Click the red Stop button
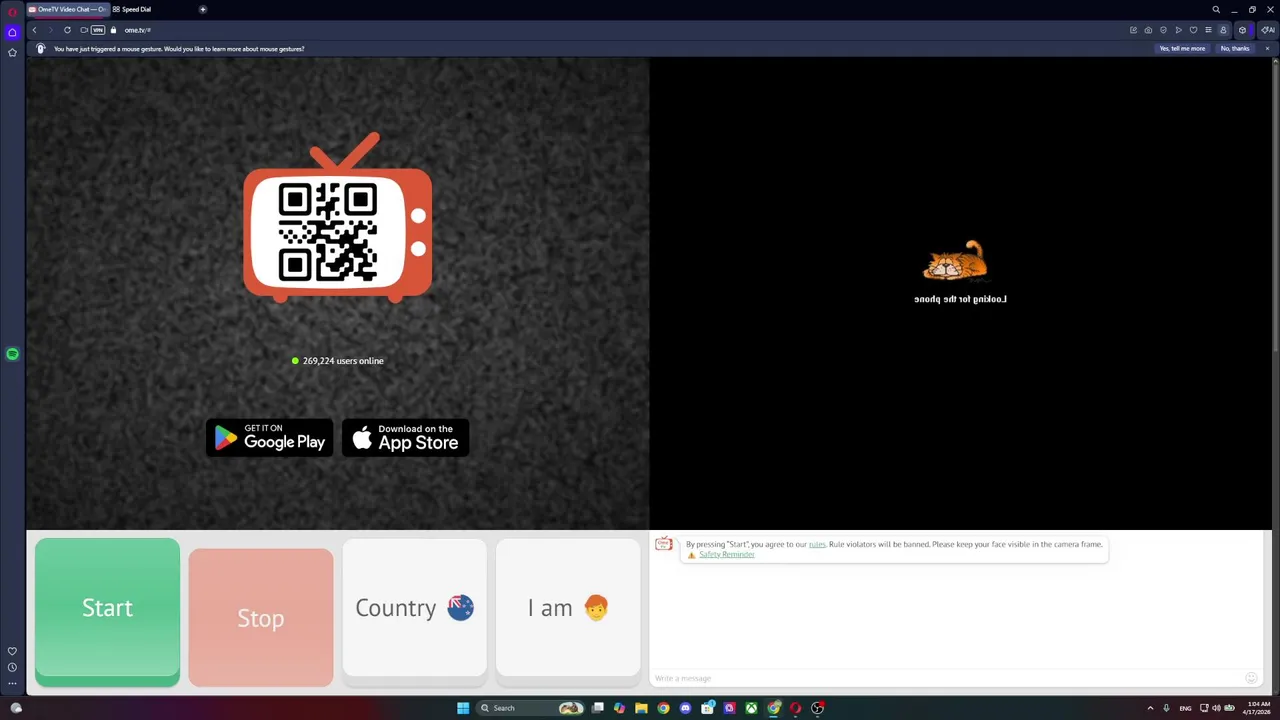Image resolution: width=1280 pixels, height=720 pixels. (x=261, y=618)
